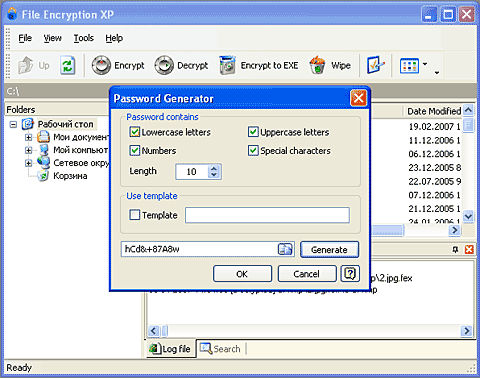Click file list scroll down arrow

(468, 216)
